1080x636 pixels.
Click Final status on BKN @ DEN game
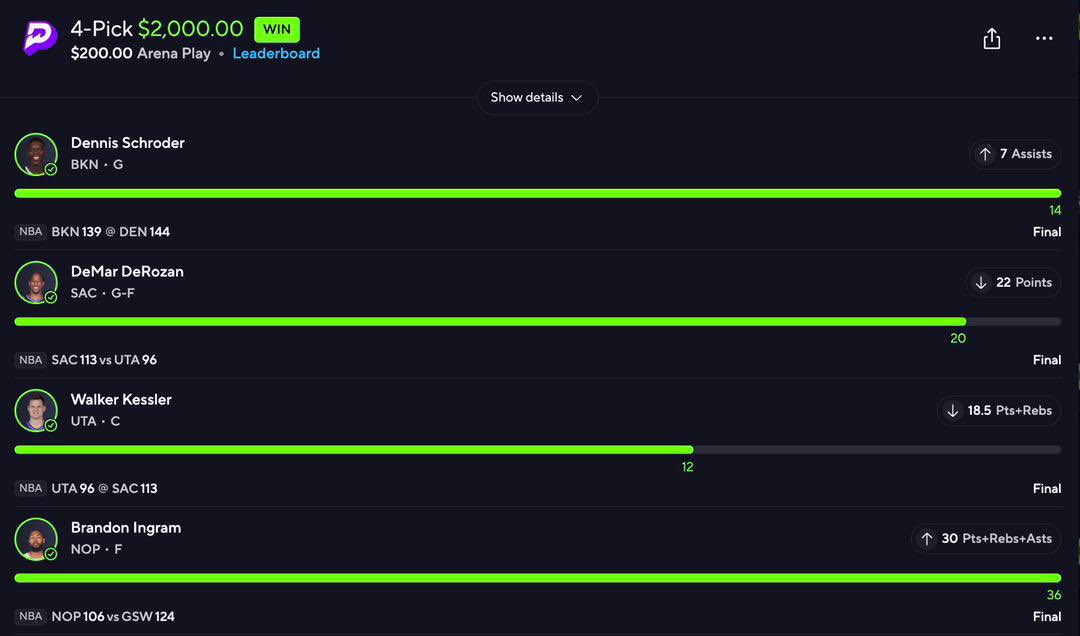(1047, 232)
